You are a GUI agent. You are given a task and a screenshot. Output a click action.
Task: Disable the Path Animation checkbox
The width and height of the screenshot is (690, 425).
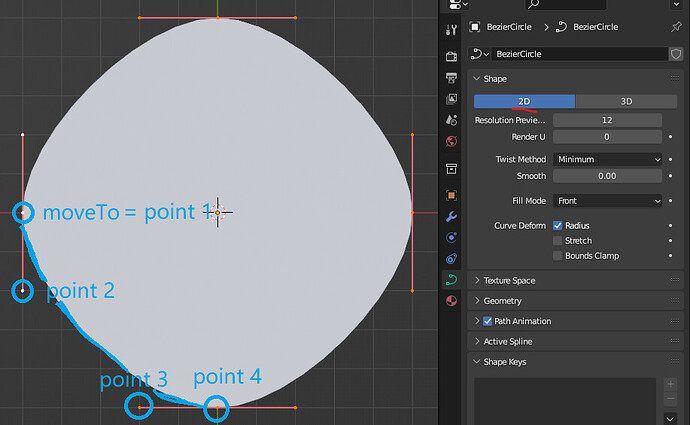(x=487, y=321)
